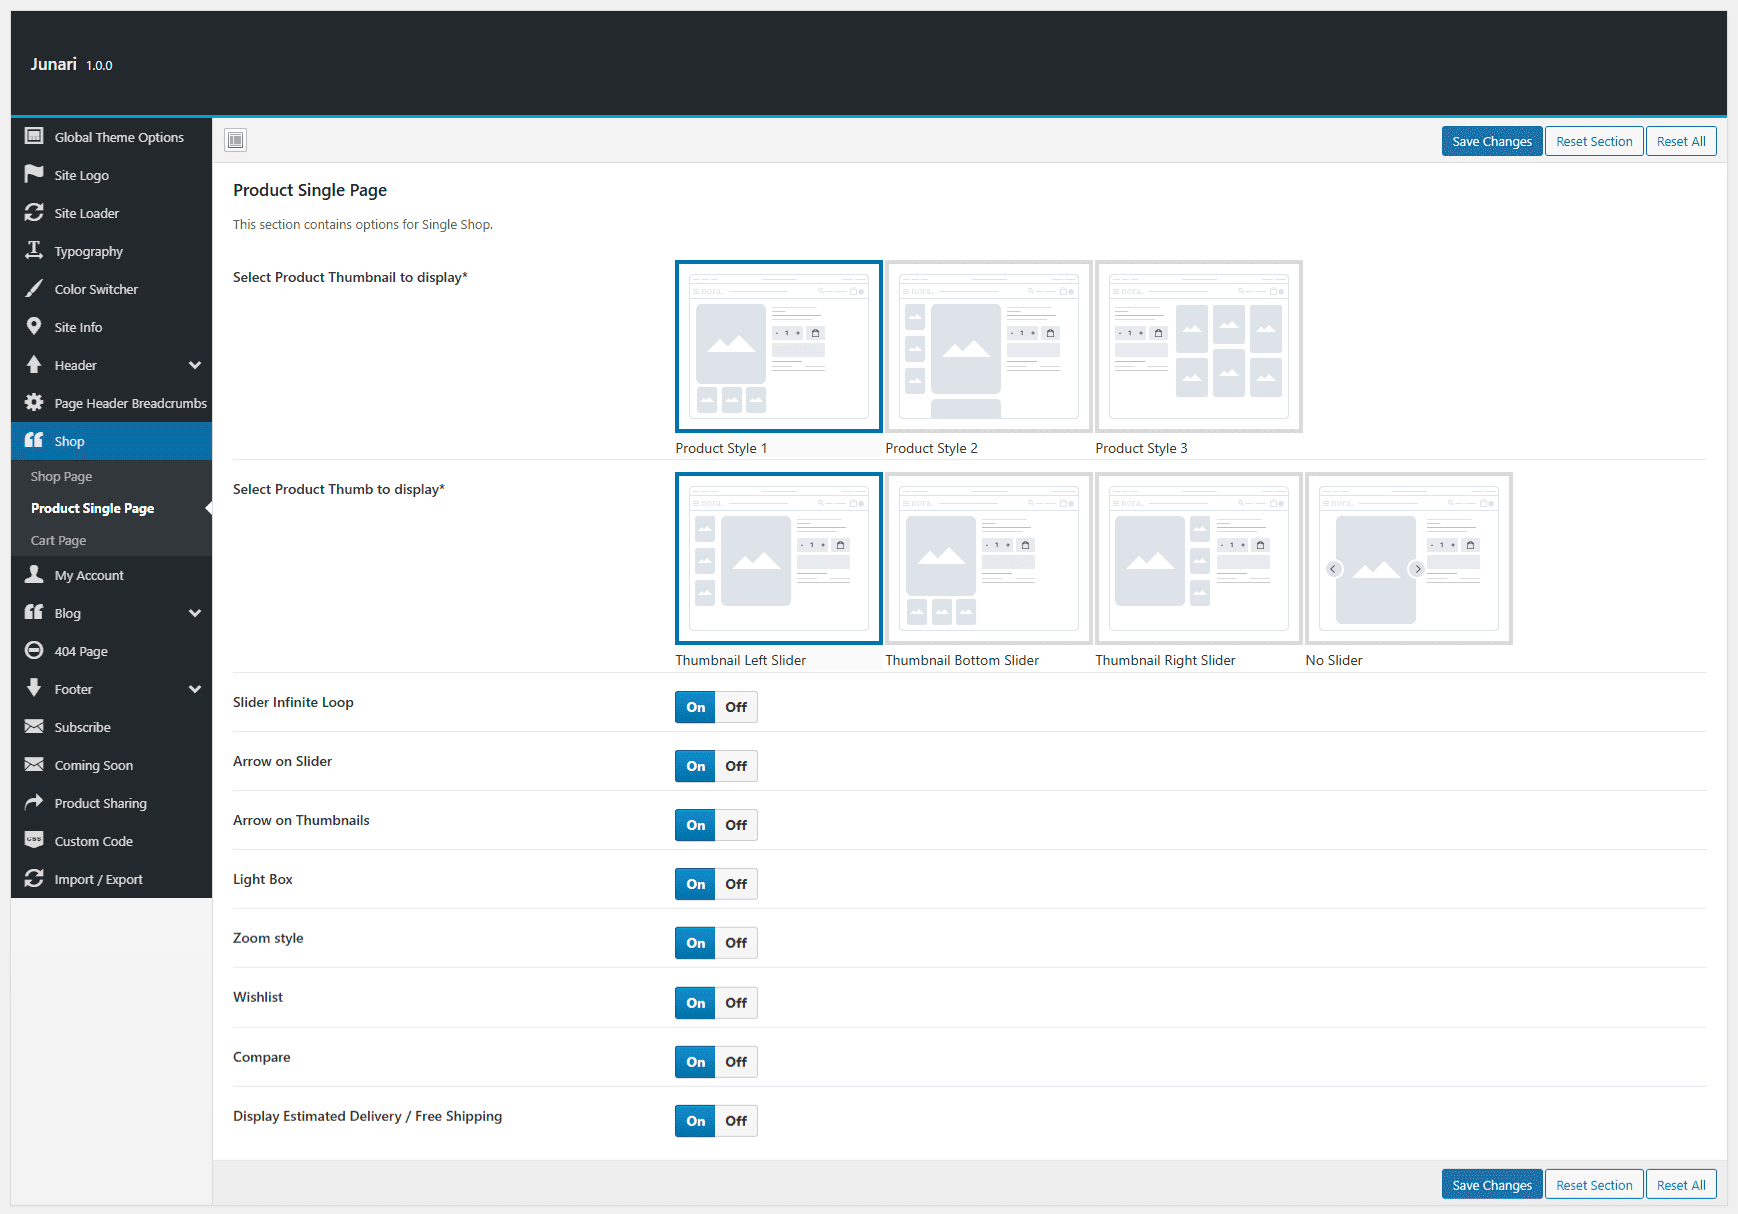Click the expand-all sections icon in the toolbar

coord(235,140)
